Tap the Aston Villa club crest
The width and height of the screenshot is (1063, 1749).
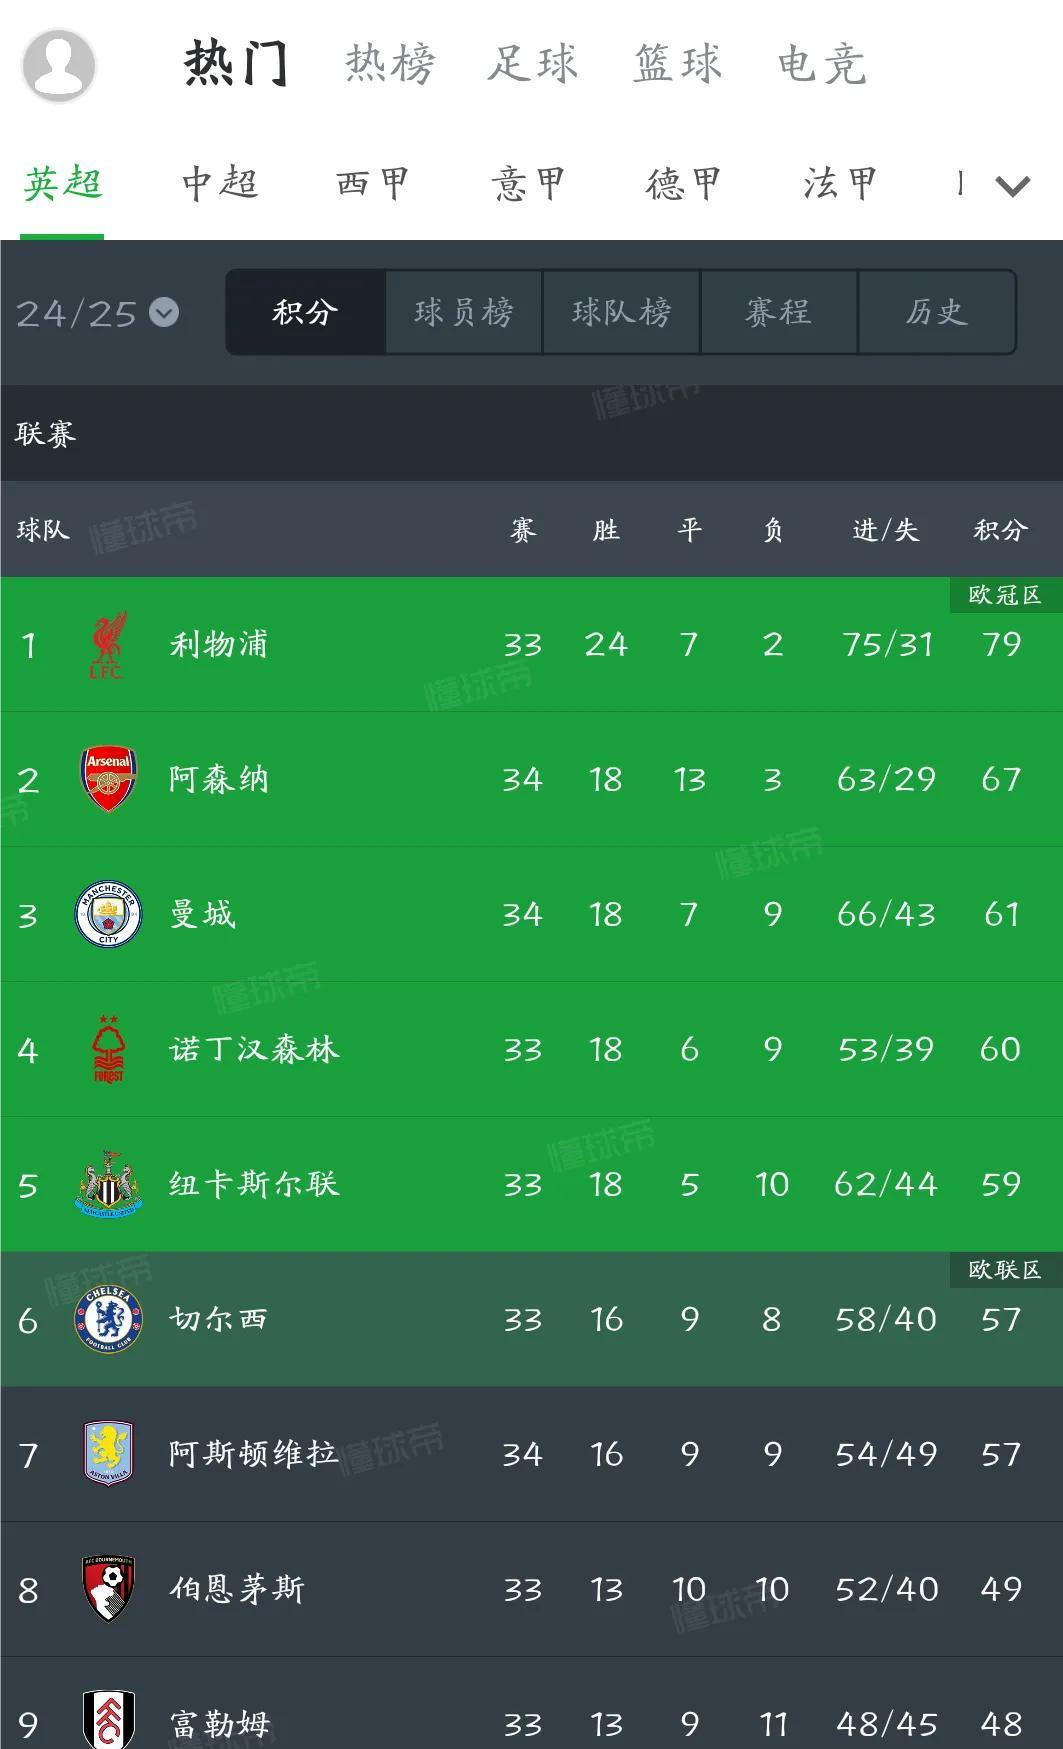[108, 1454]
